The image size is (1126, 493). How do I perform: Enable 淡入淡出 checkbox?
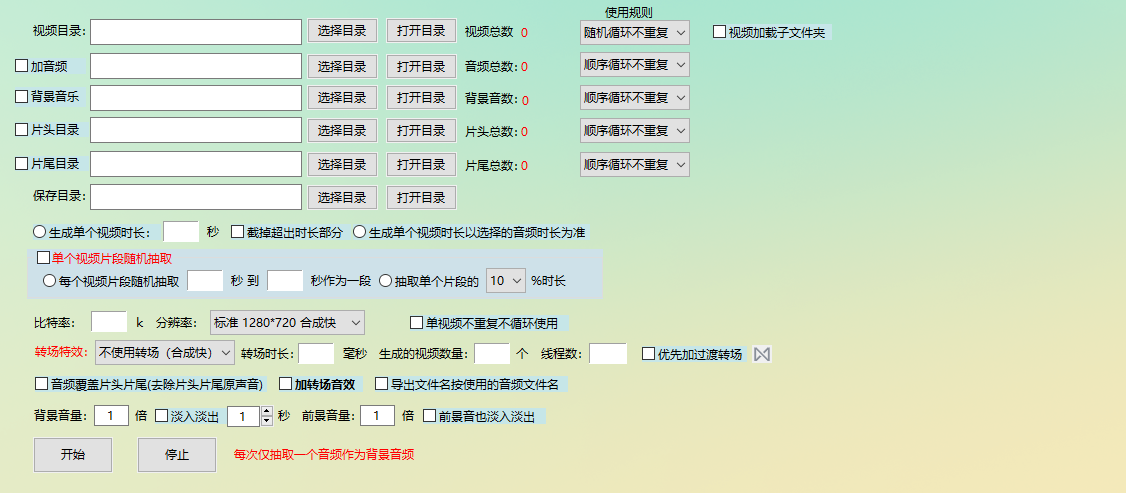(x=162, y=415)
